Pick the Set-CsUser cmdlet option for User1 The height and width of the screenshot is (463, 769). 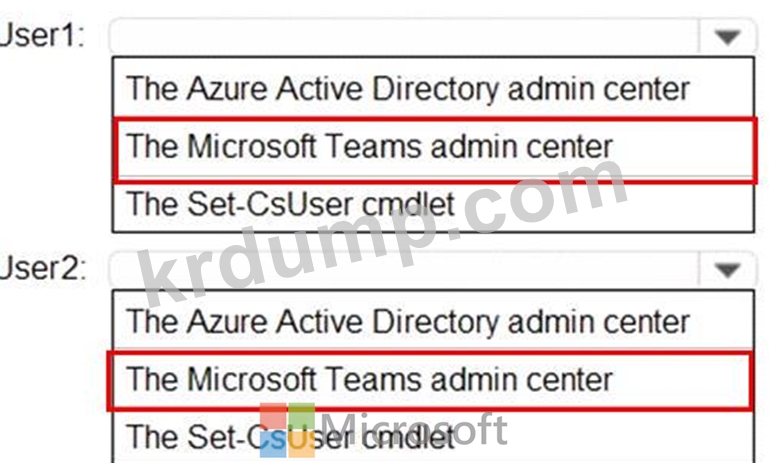[x=290, y=204]
